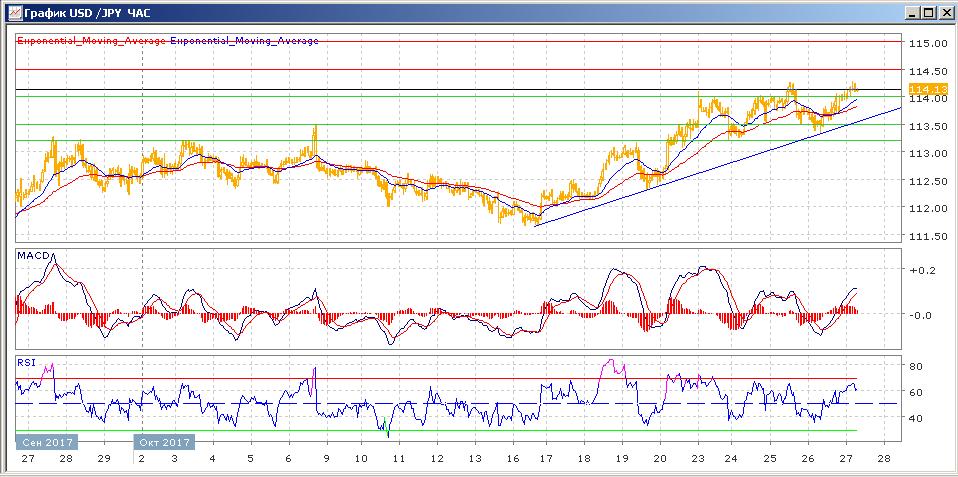
Task: Select the blue Exponential_Moving_Average label
Action: [244, 40]
